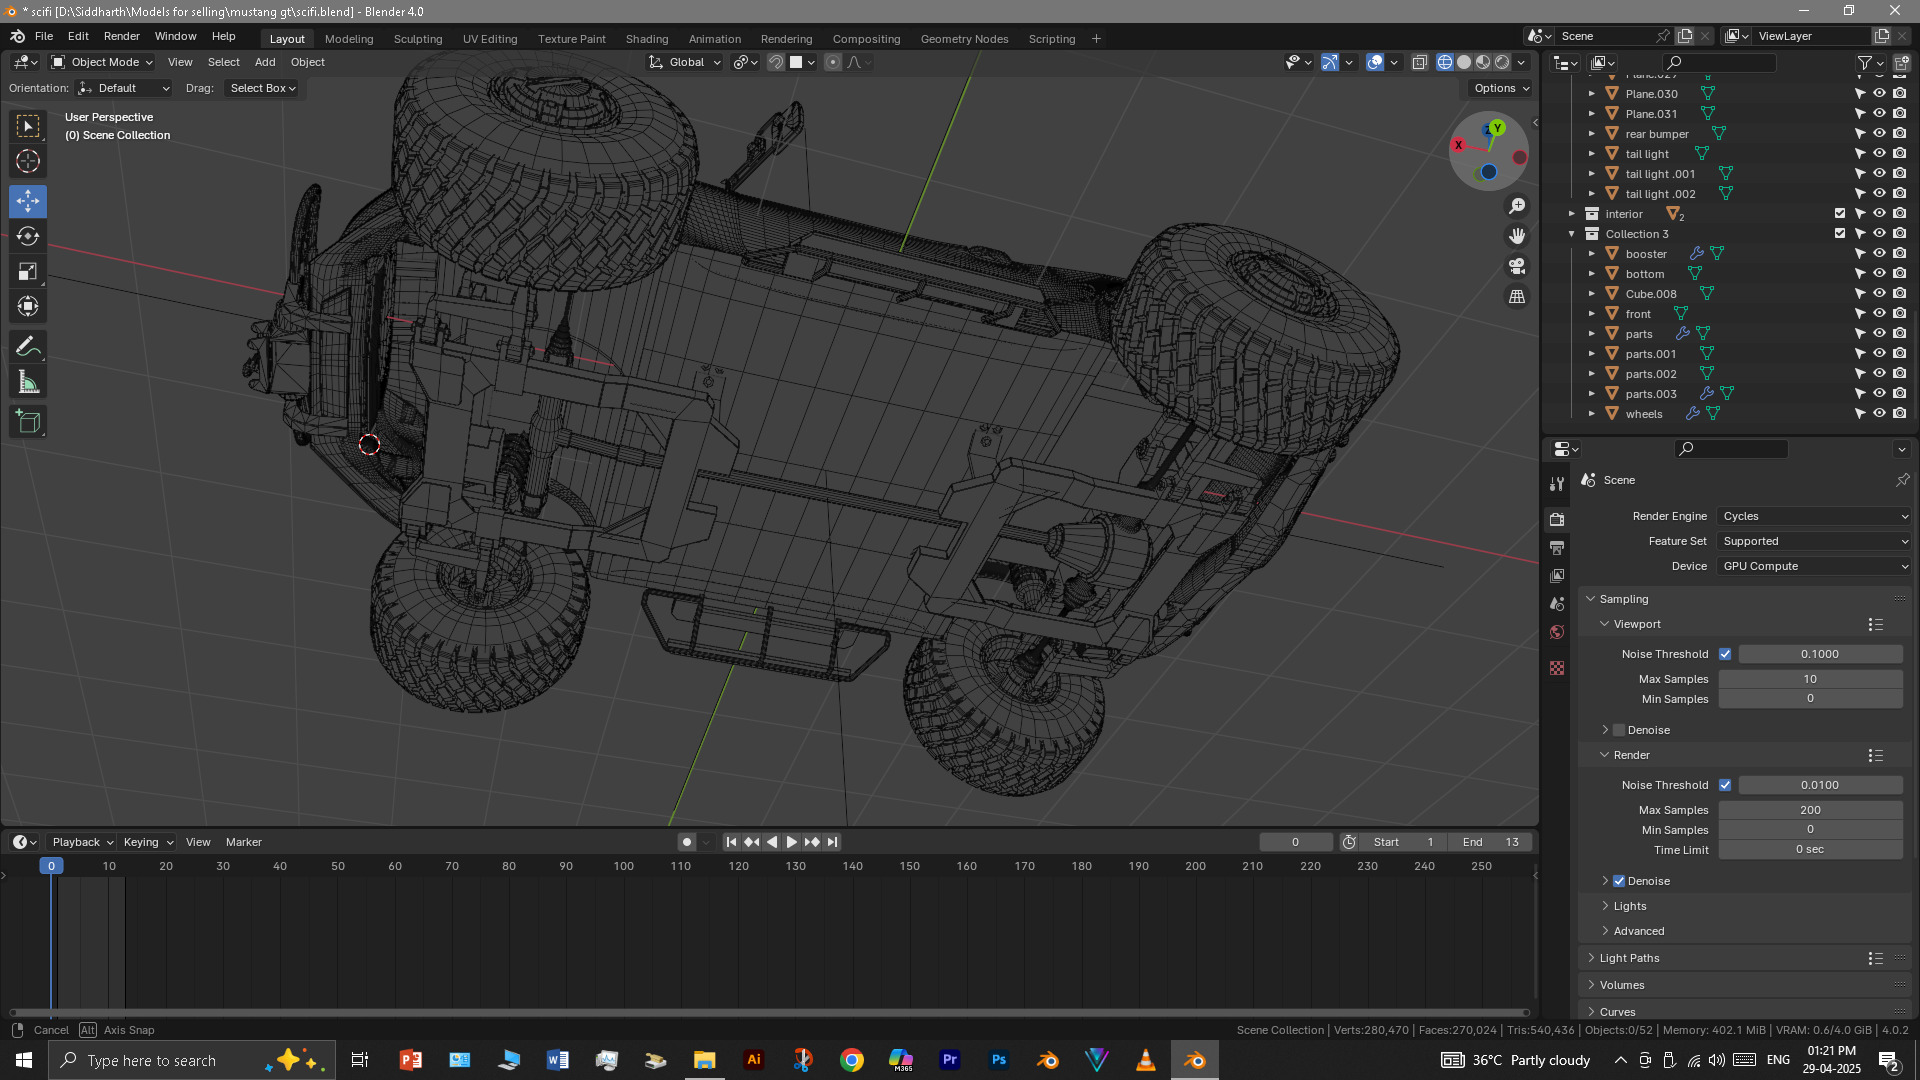Open the Render Engine dropdown

pos(1814,516)
